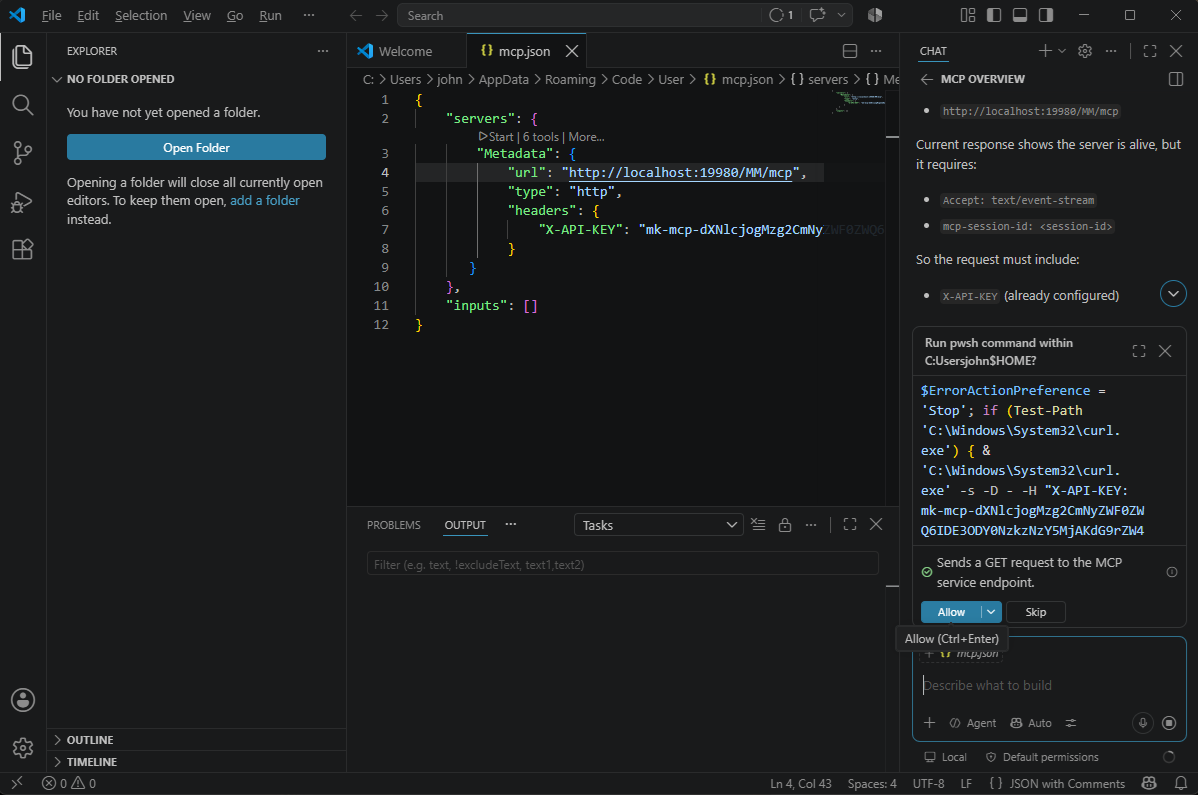Expand the terminal command confirmation view
Image resolution: width=1198 pixels, height=795 pixels.
pyautogui.click(x=1139, y=351)
